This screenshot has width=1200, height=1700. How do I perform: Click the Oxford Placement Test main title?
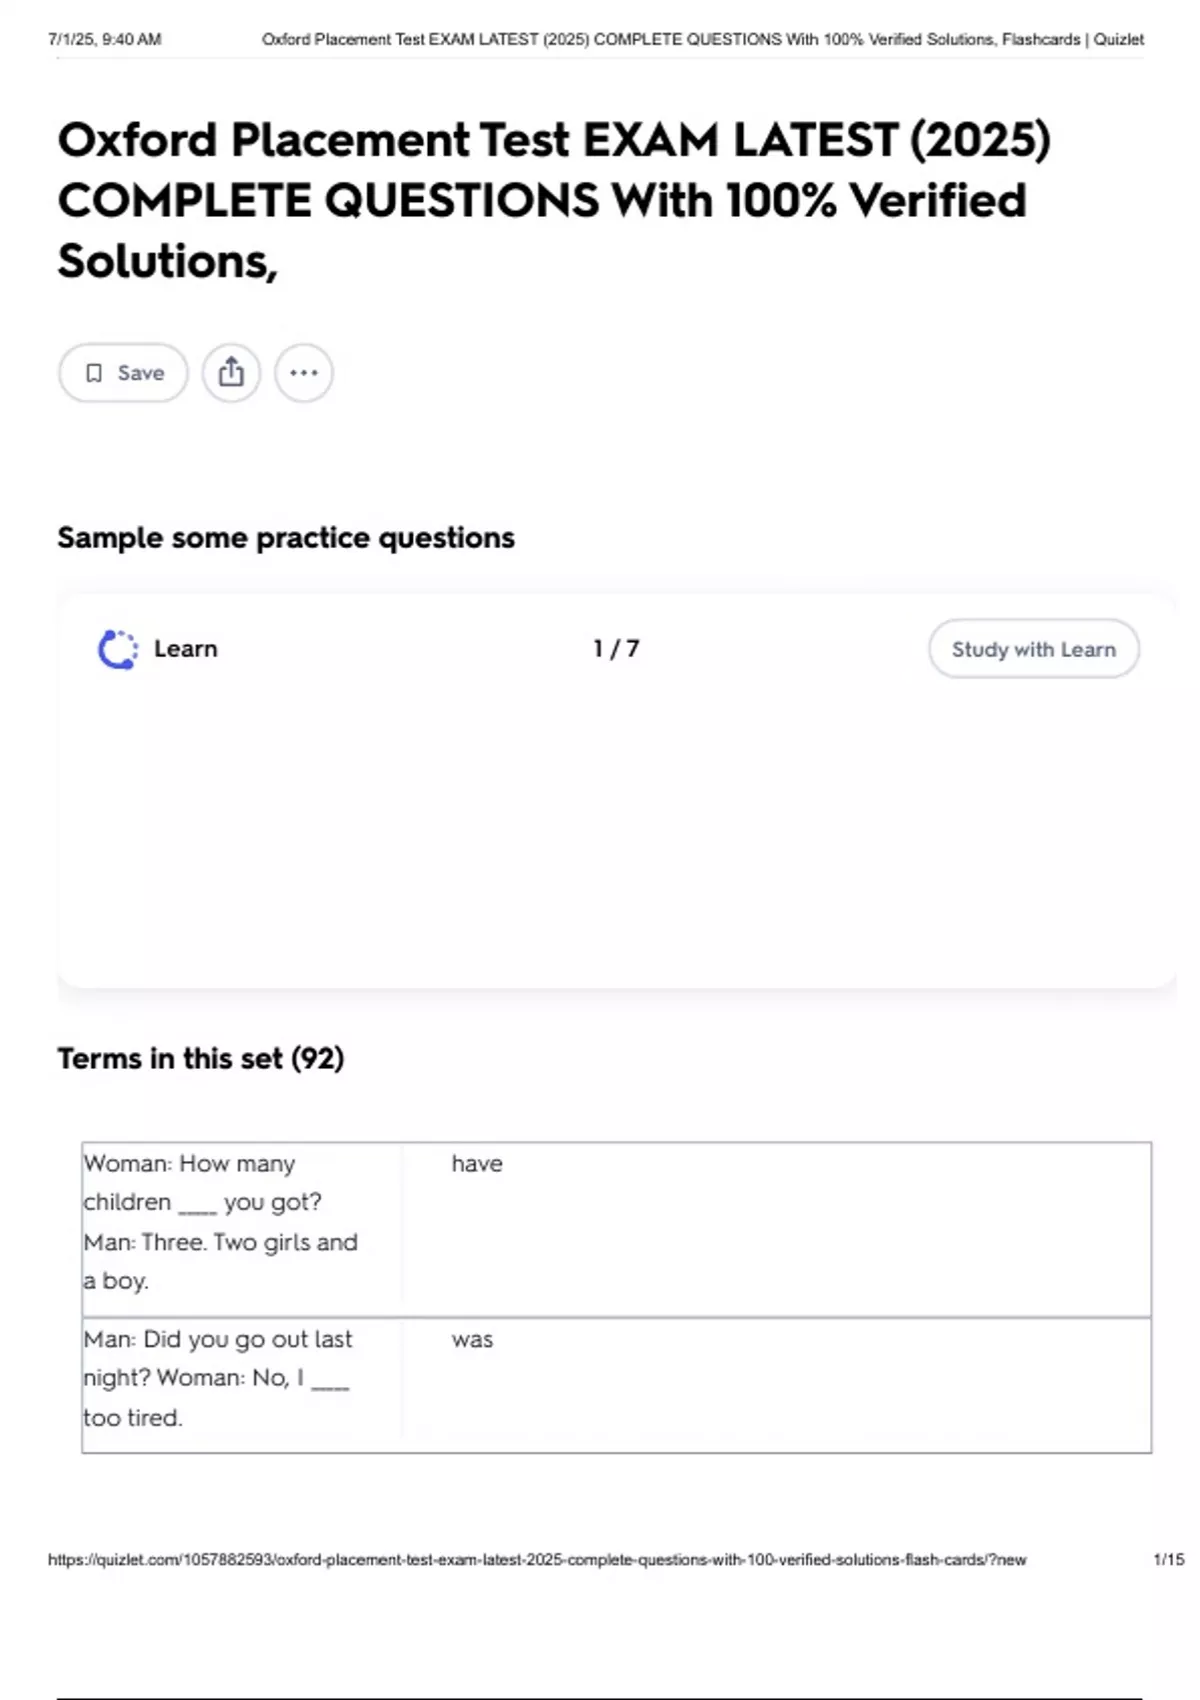[553, 200]
